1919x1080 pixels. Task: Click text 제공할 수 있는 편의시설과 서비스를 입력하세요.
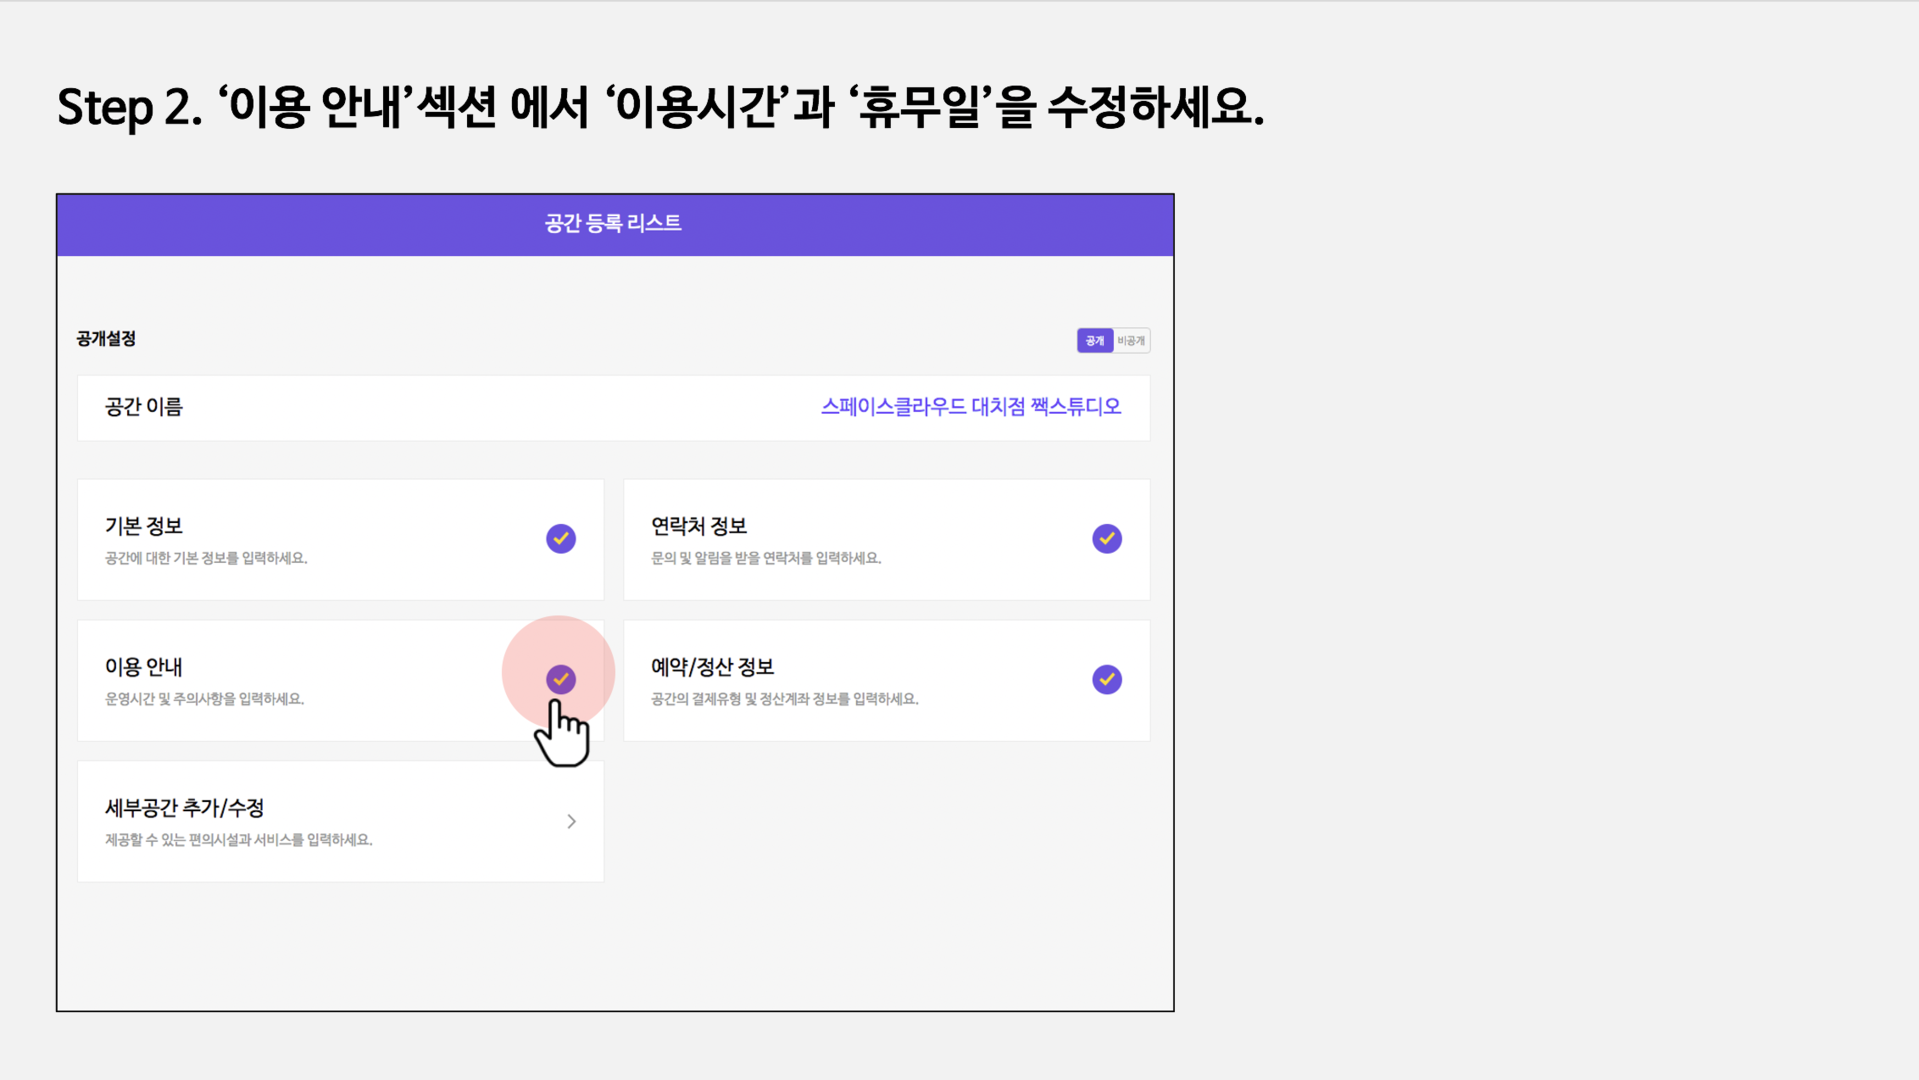(x=239, y=840)
